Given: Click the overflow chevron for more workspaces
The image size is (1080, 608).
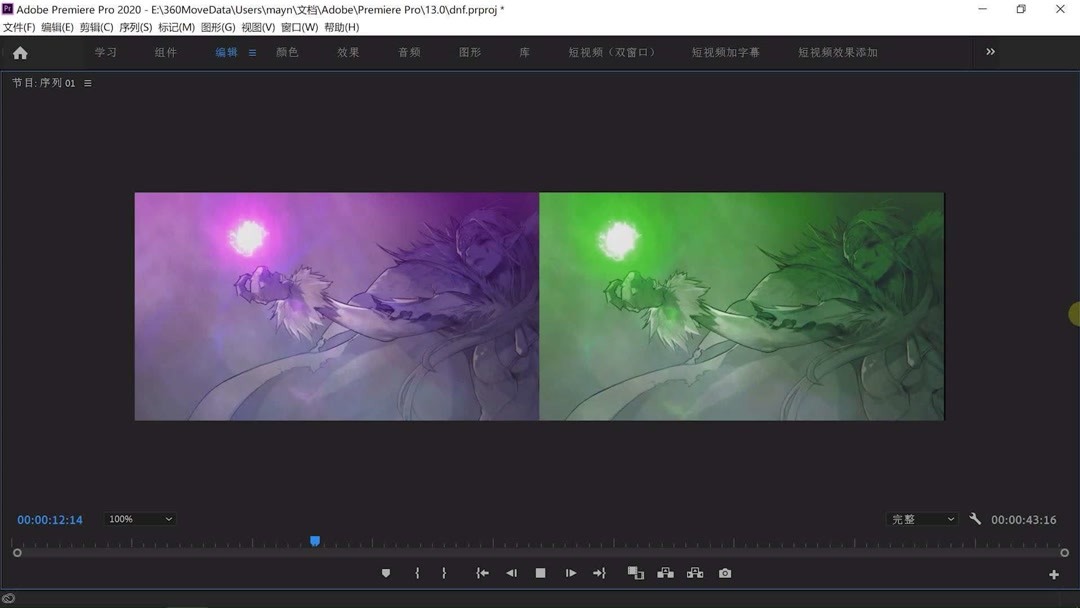Looking at the screenshot, I should click(x=990, y=52).
